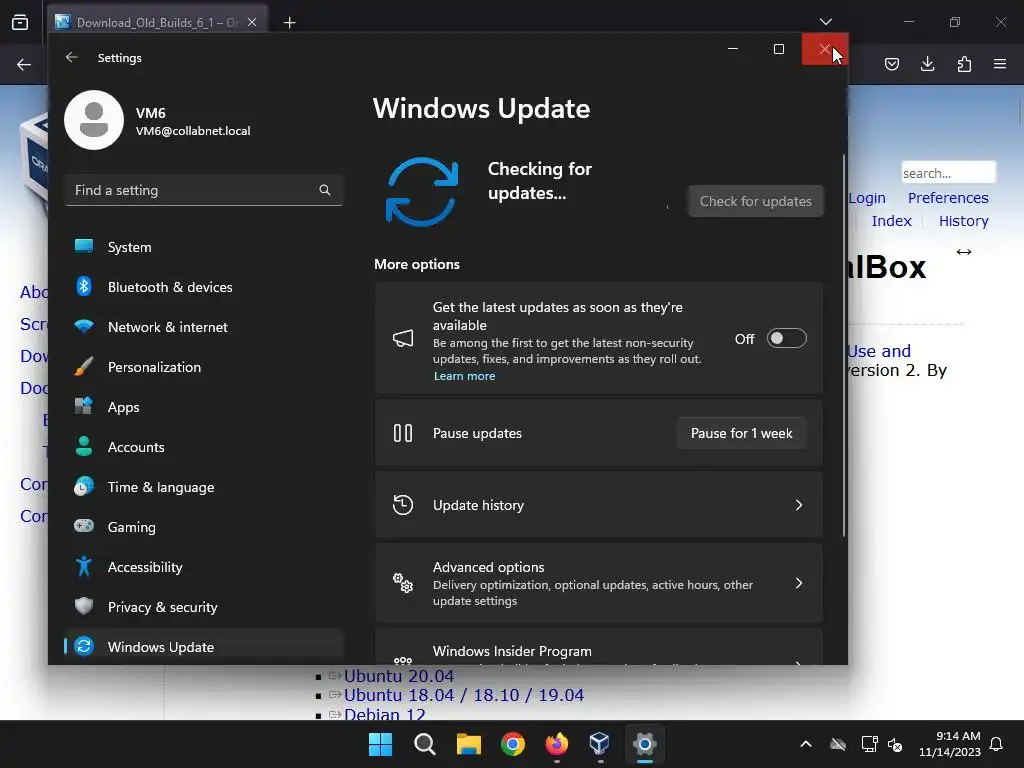Expand Update history chevron
1024x768 pixels.
799,505
